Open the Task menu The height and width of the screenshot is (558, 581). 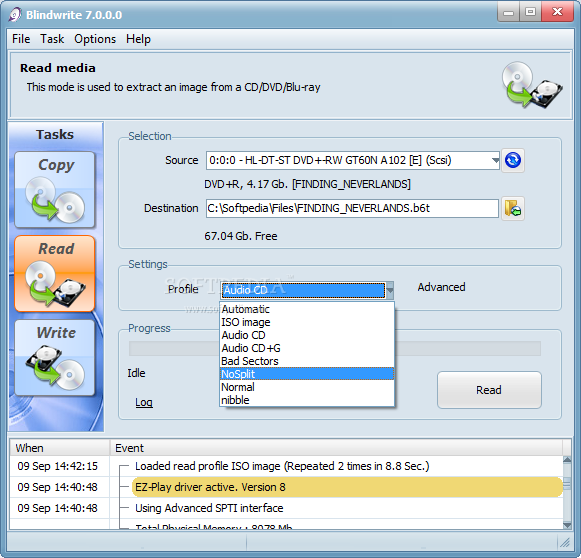pos(52,39)
